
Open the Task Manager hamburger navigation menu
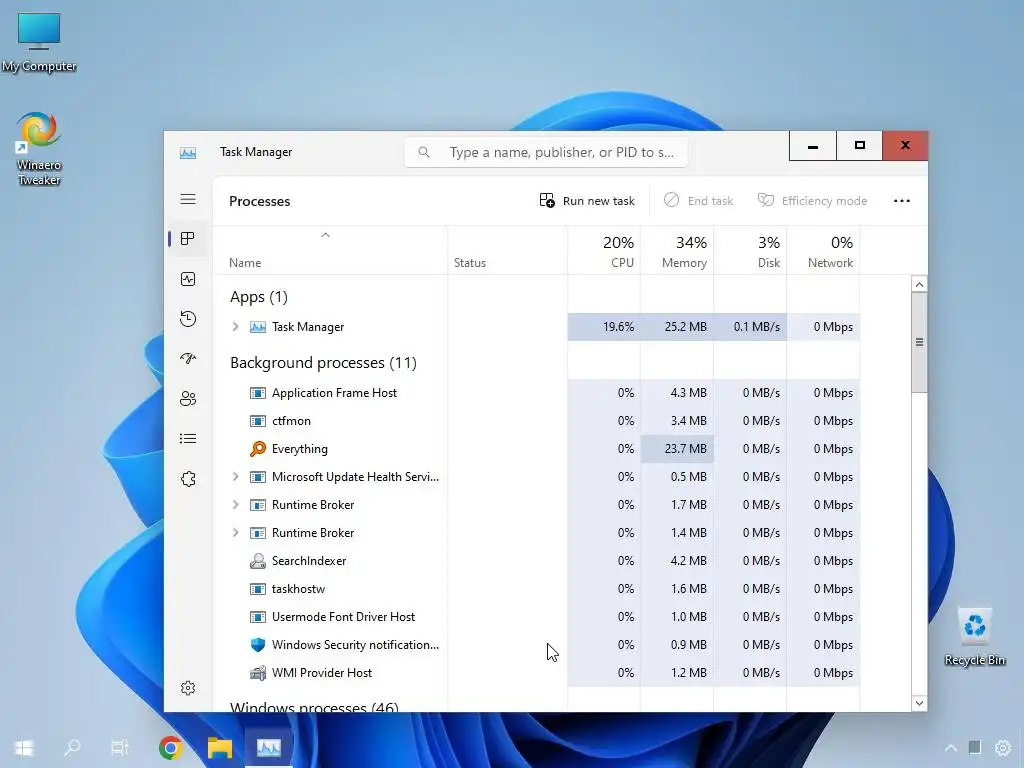click(x=188, y=199)
